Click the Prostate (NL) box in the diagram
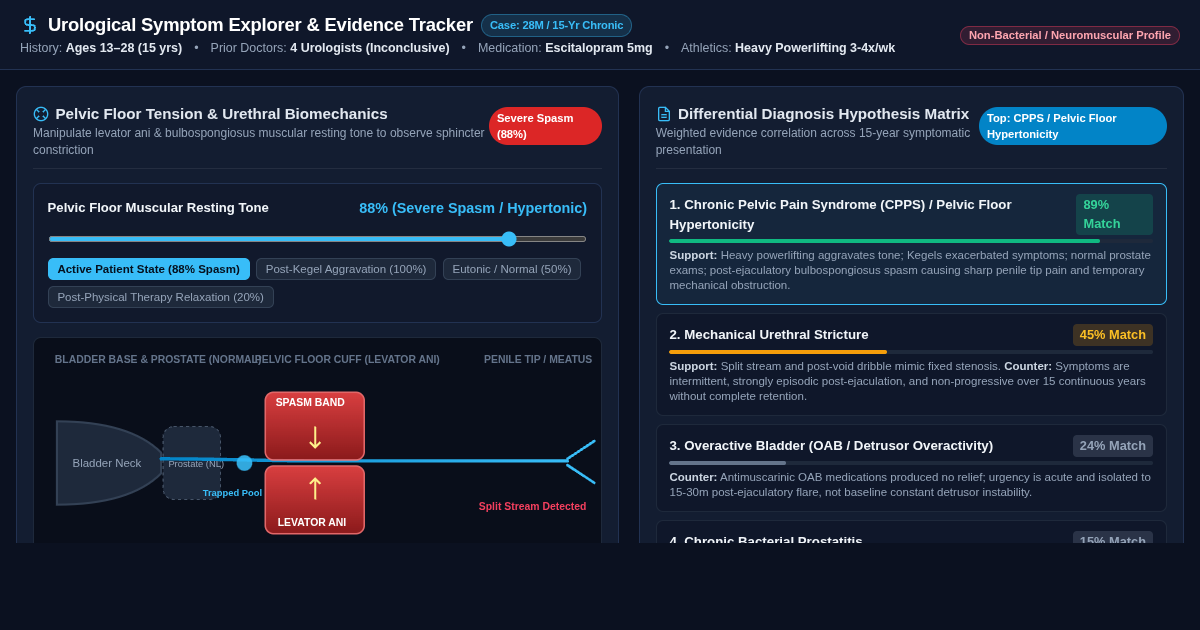Viewport: 1200px width, 630px height. [192, 463]
